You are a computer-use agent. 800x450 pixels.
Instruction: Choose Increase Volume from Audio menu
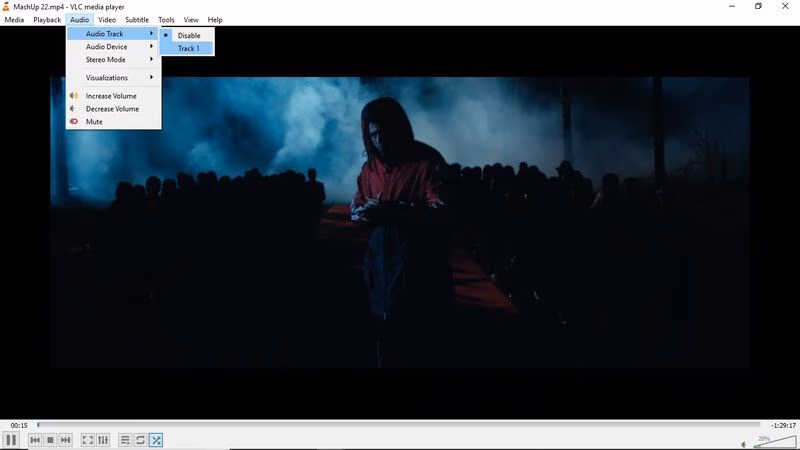coord(113,96)
